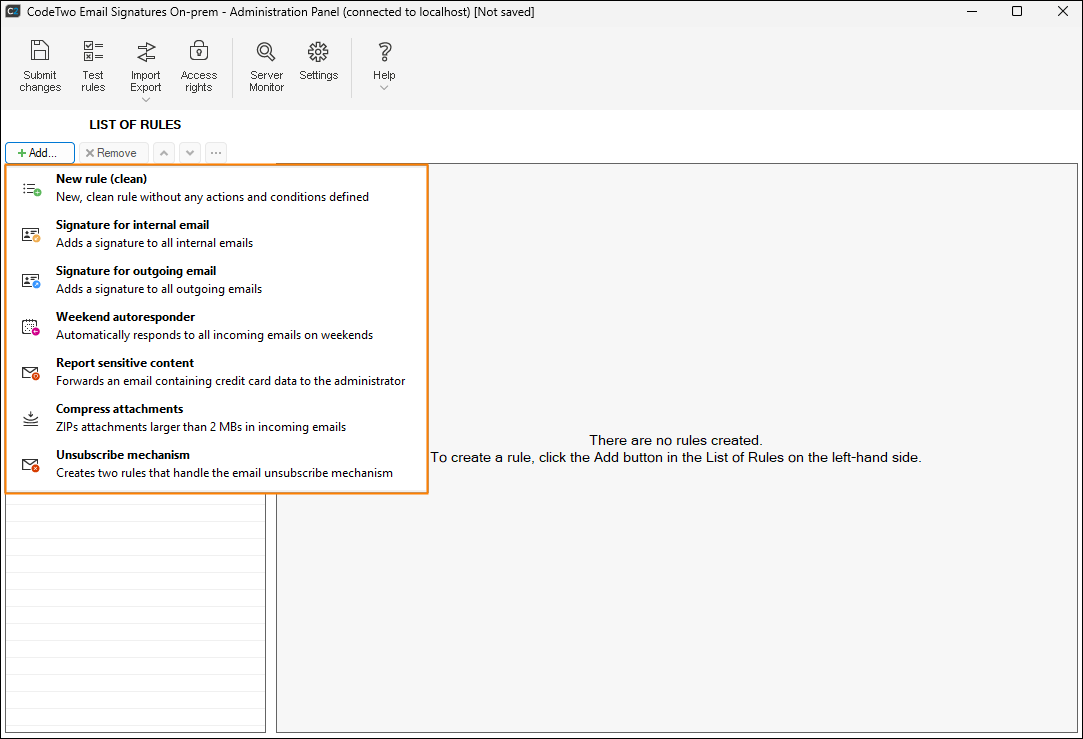Expand the Import Export dropdown

pyautogui.click(x=146, y=99)
